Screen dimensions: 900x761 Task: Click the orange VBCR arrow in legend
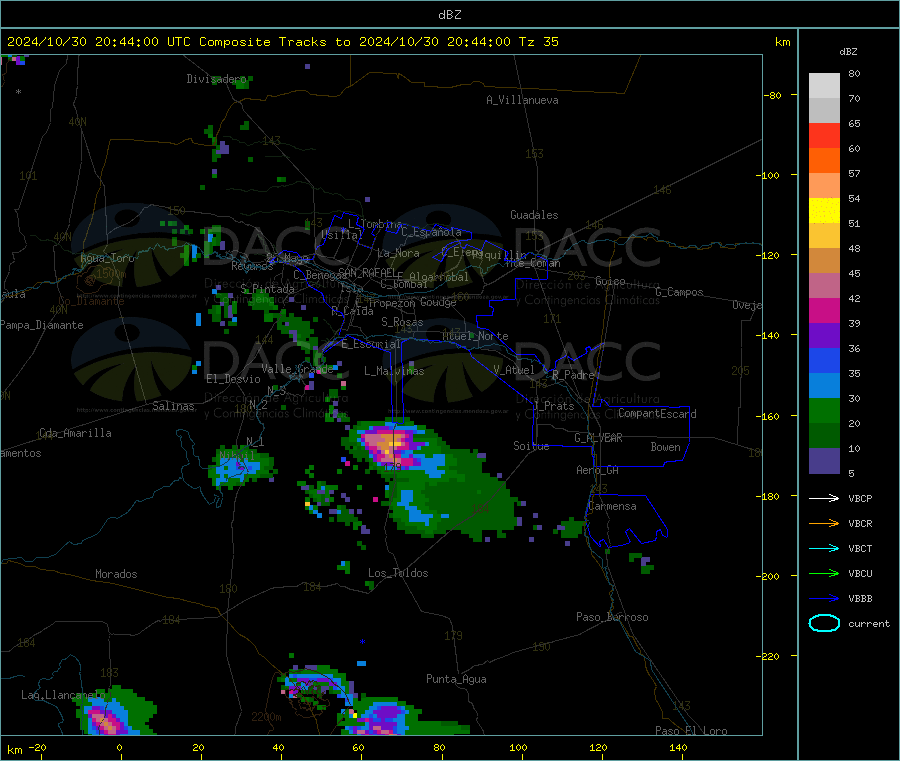[x=824, y=523]
